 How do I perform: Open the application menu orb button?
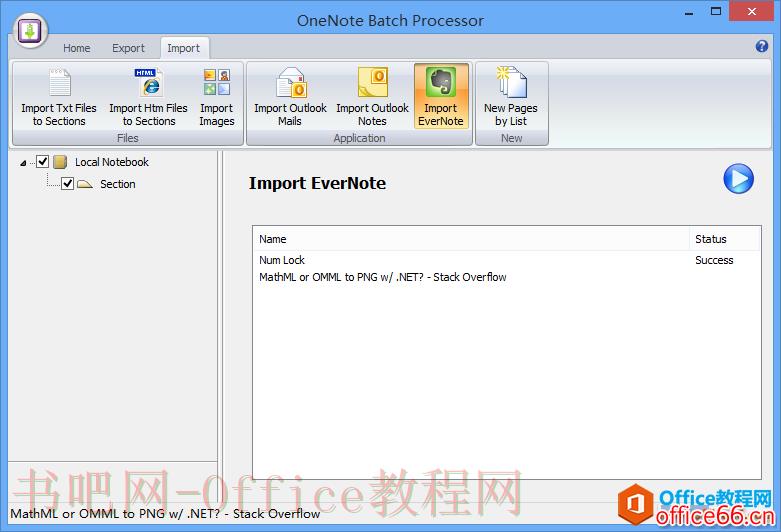(x=30, y=31)
